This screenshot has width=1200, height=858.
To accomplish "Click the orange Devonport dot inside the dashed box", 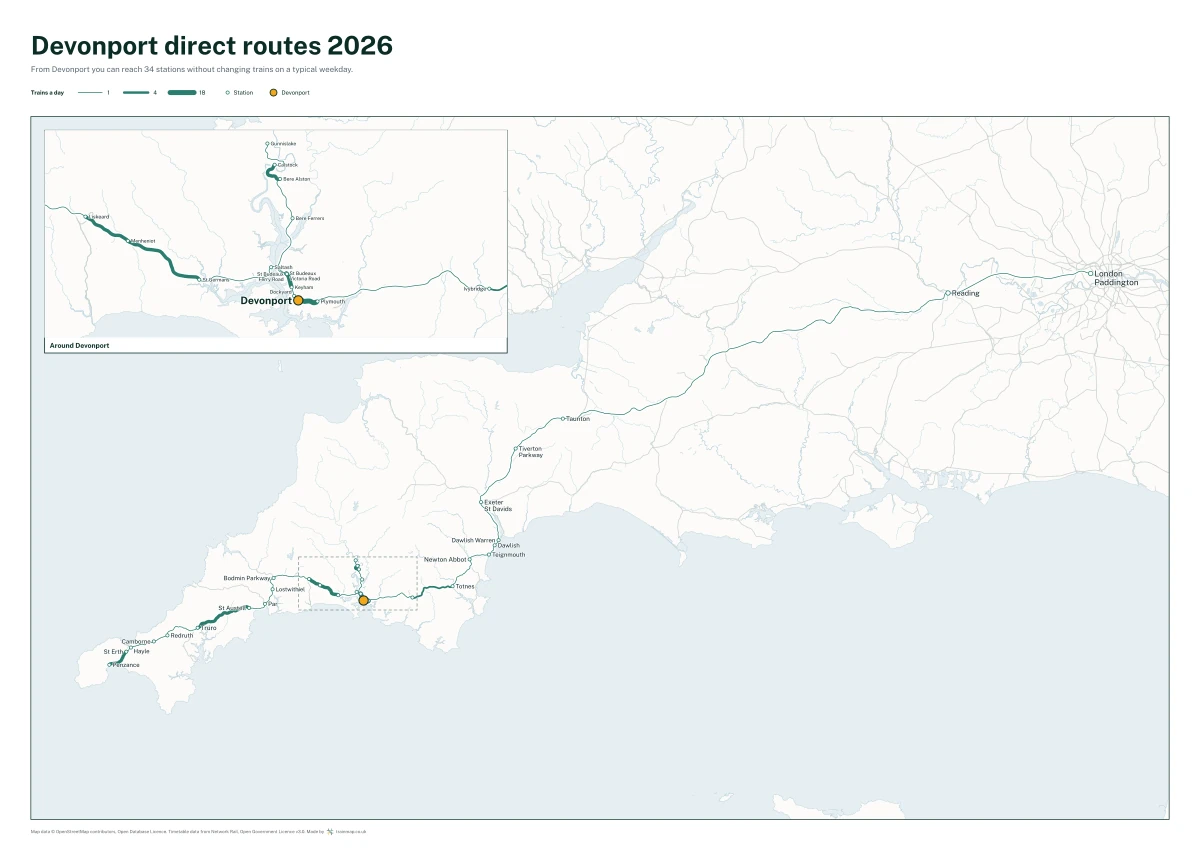I will coord(364,601).
